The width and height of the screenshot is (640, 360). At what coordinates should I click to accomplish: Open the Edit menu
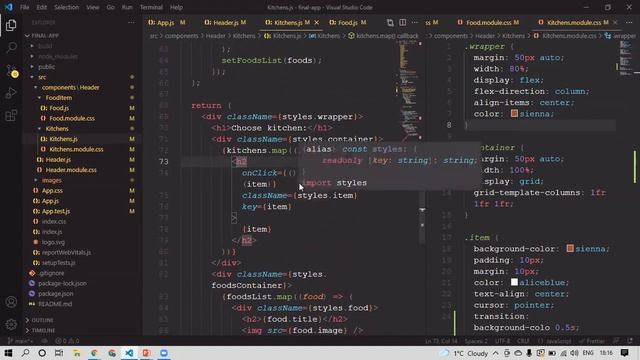[42, 7]
